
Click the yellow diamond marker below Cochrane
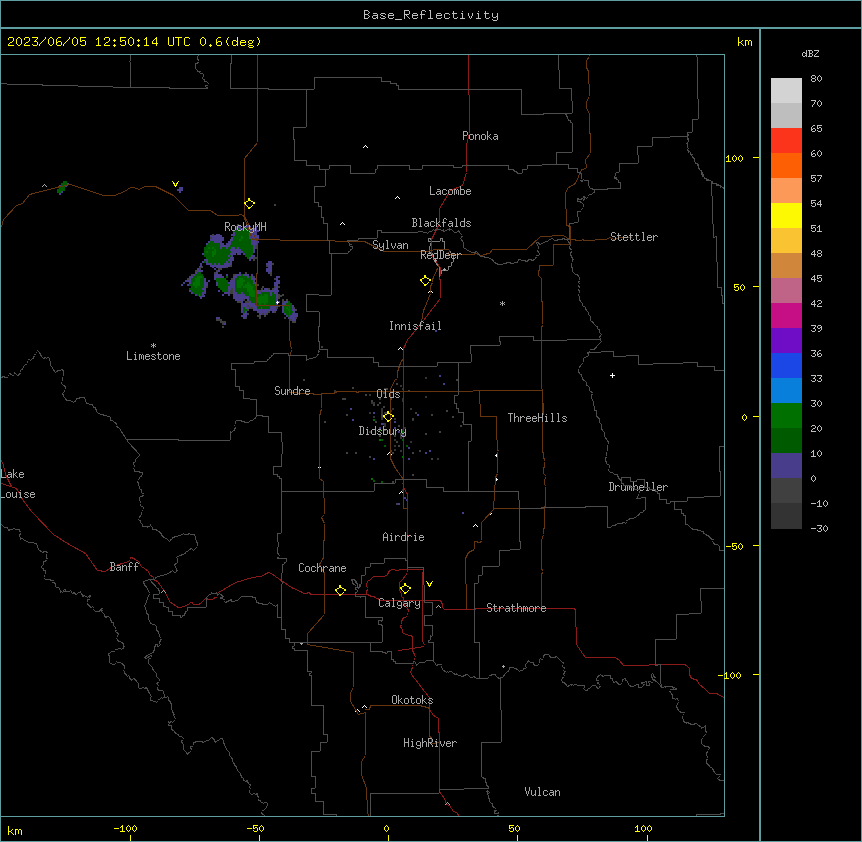(340, 590)
